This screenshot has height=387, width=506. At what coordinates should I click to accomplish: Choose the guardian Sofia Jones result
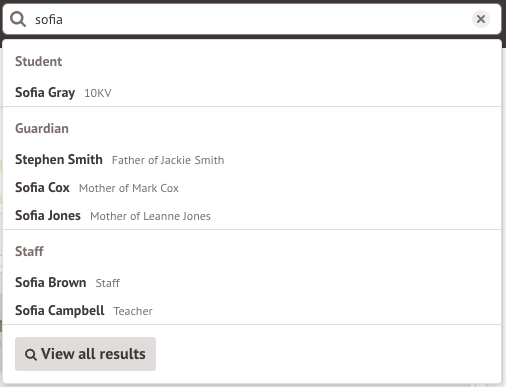(252, 216)
